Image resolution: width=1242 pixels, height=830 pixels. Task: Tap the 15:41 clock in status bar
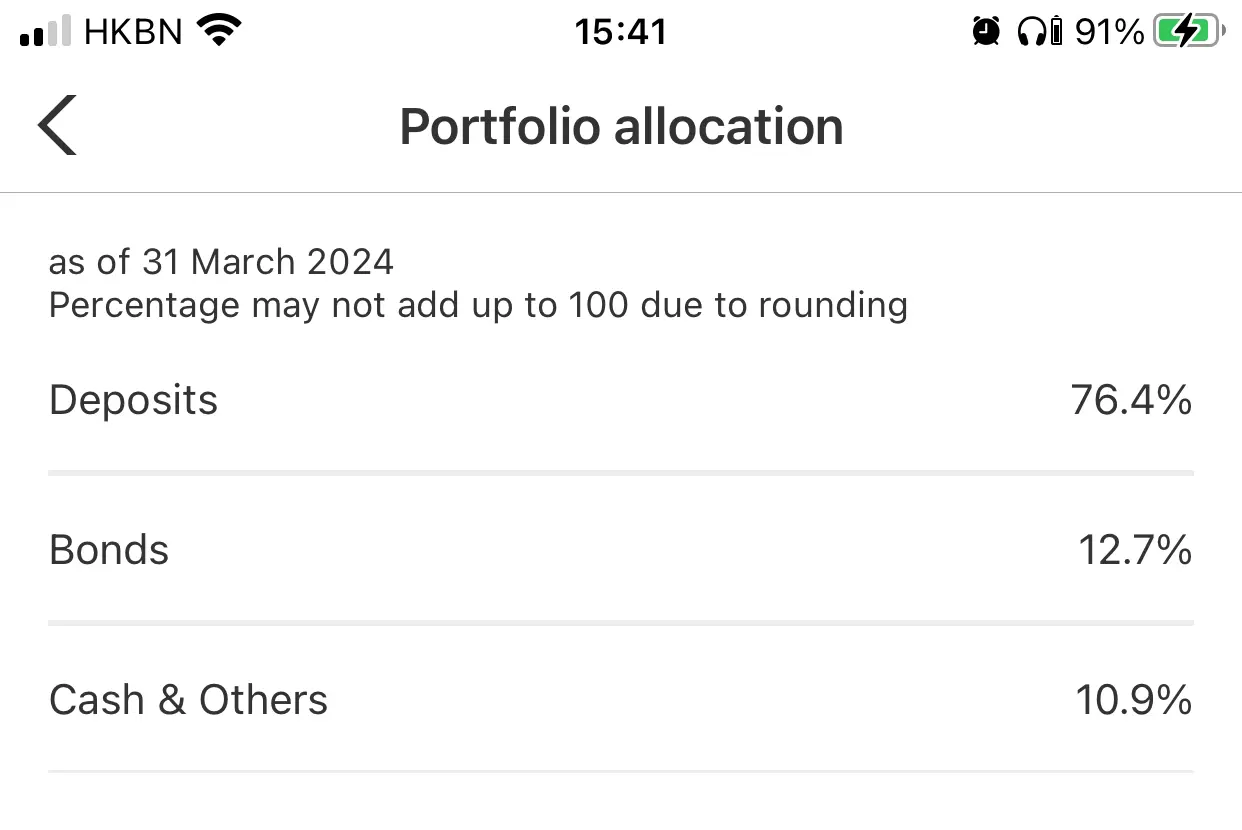(621, 32)
